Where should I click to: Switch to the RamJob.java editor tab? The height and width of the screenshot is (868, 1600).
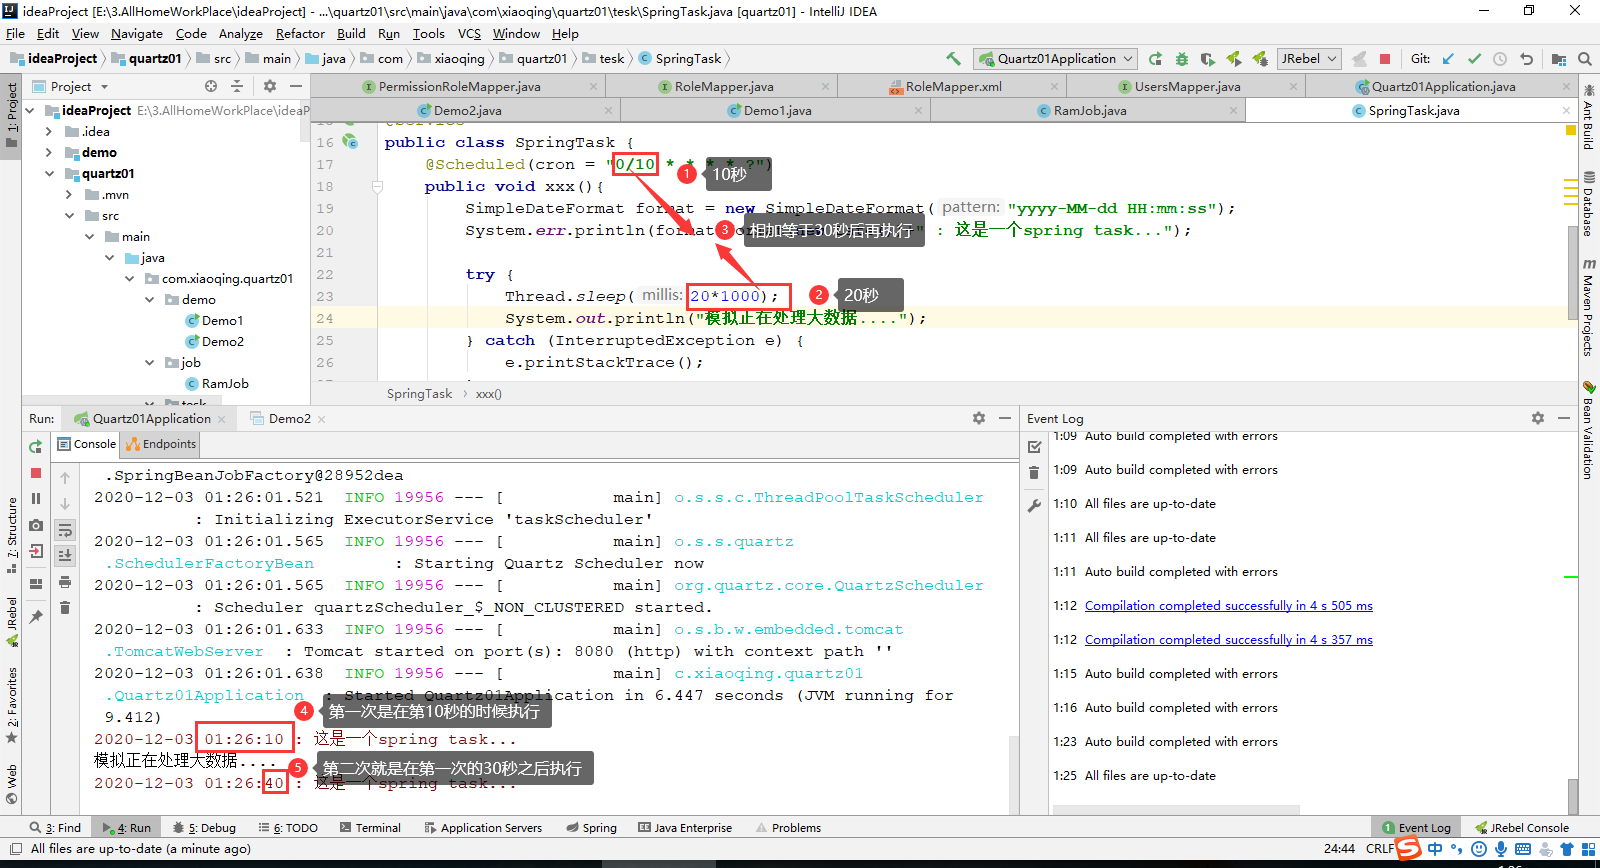point(1089,110)
